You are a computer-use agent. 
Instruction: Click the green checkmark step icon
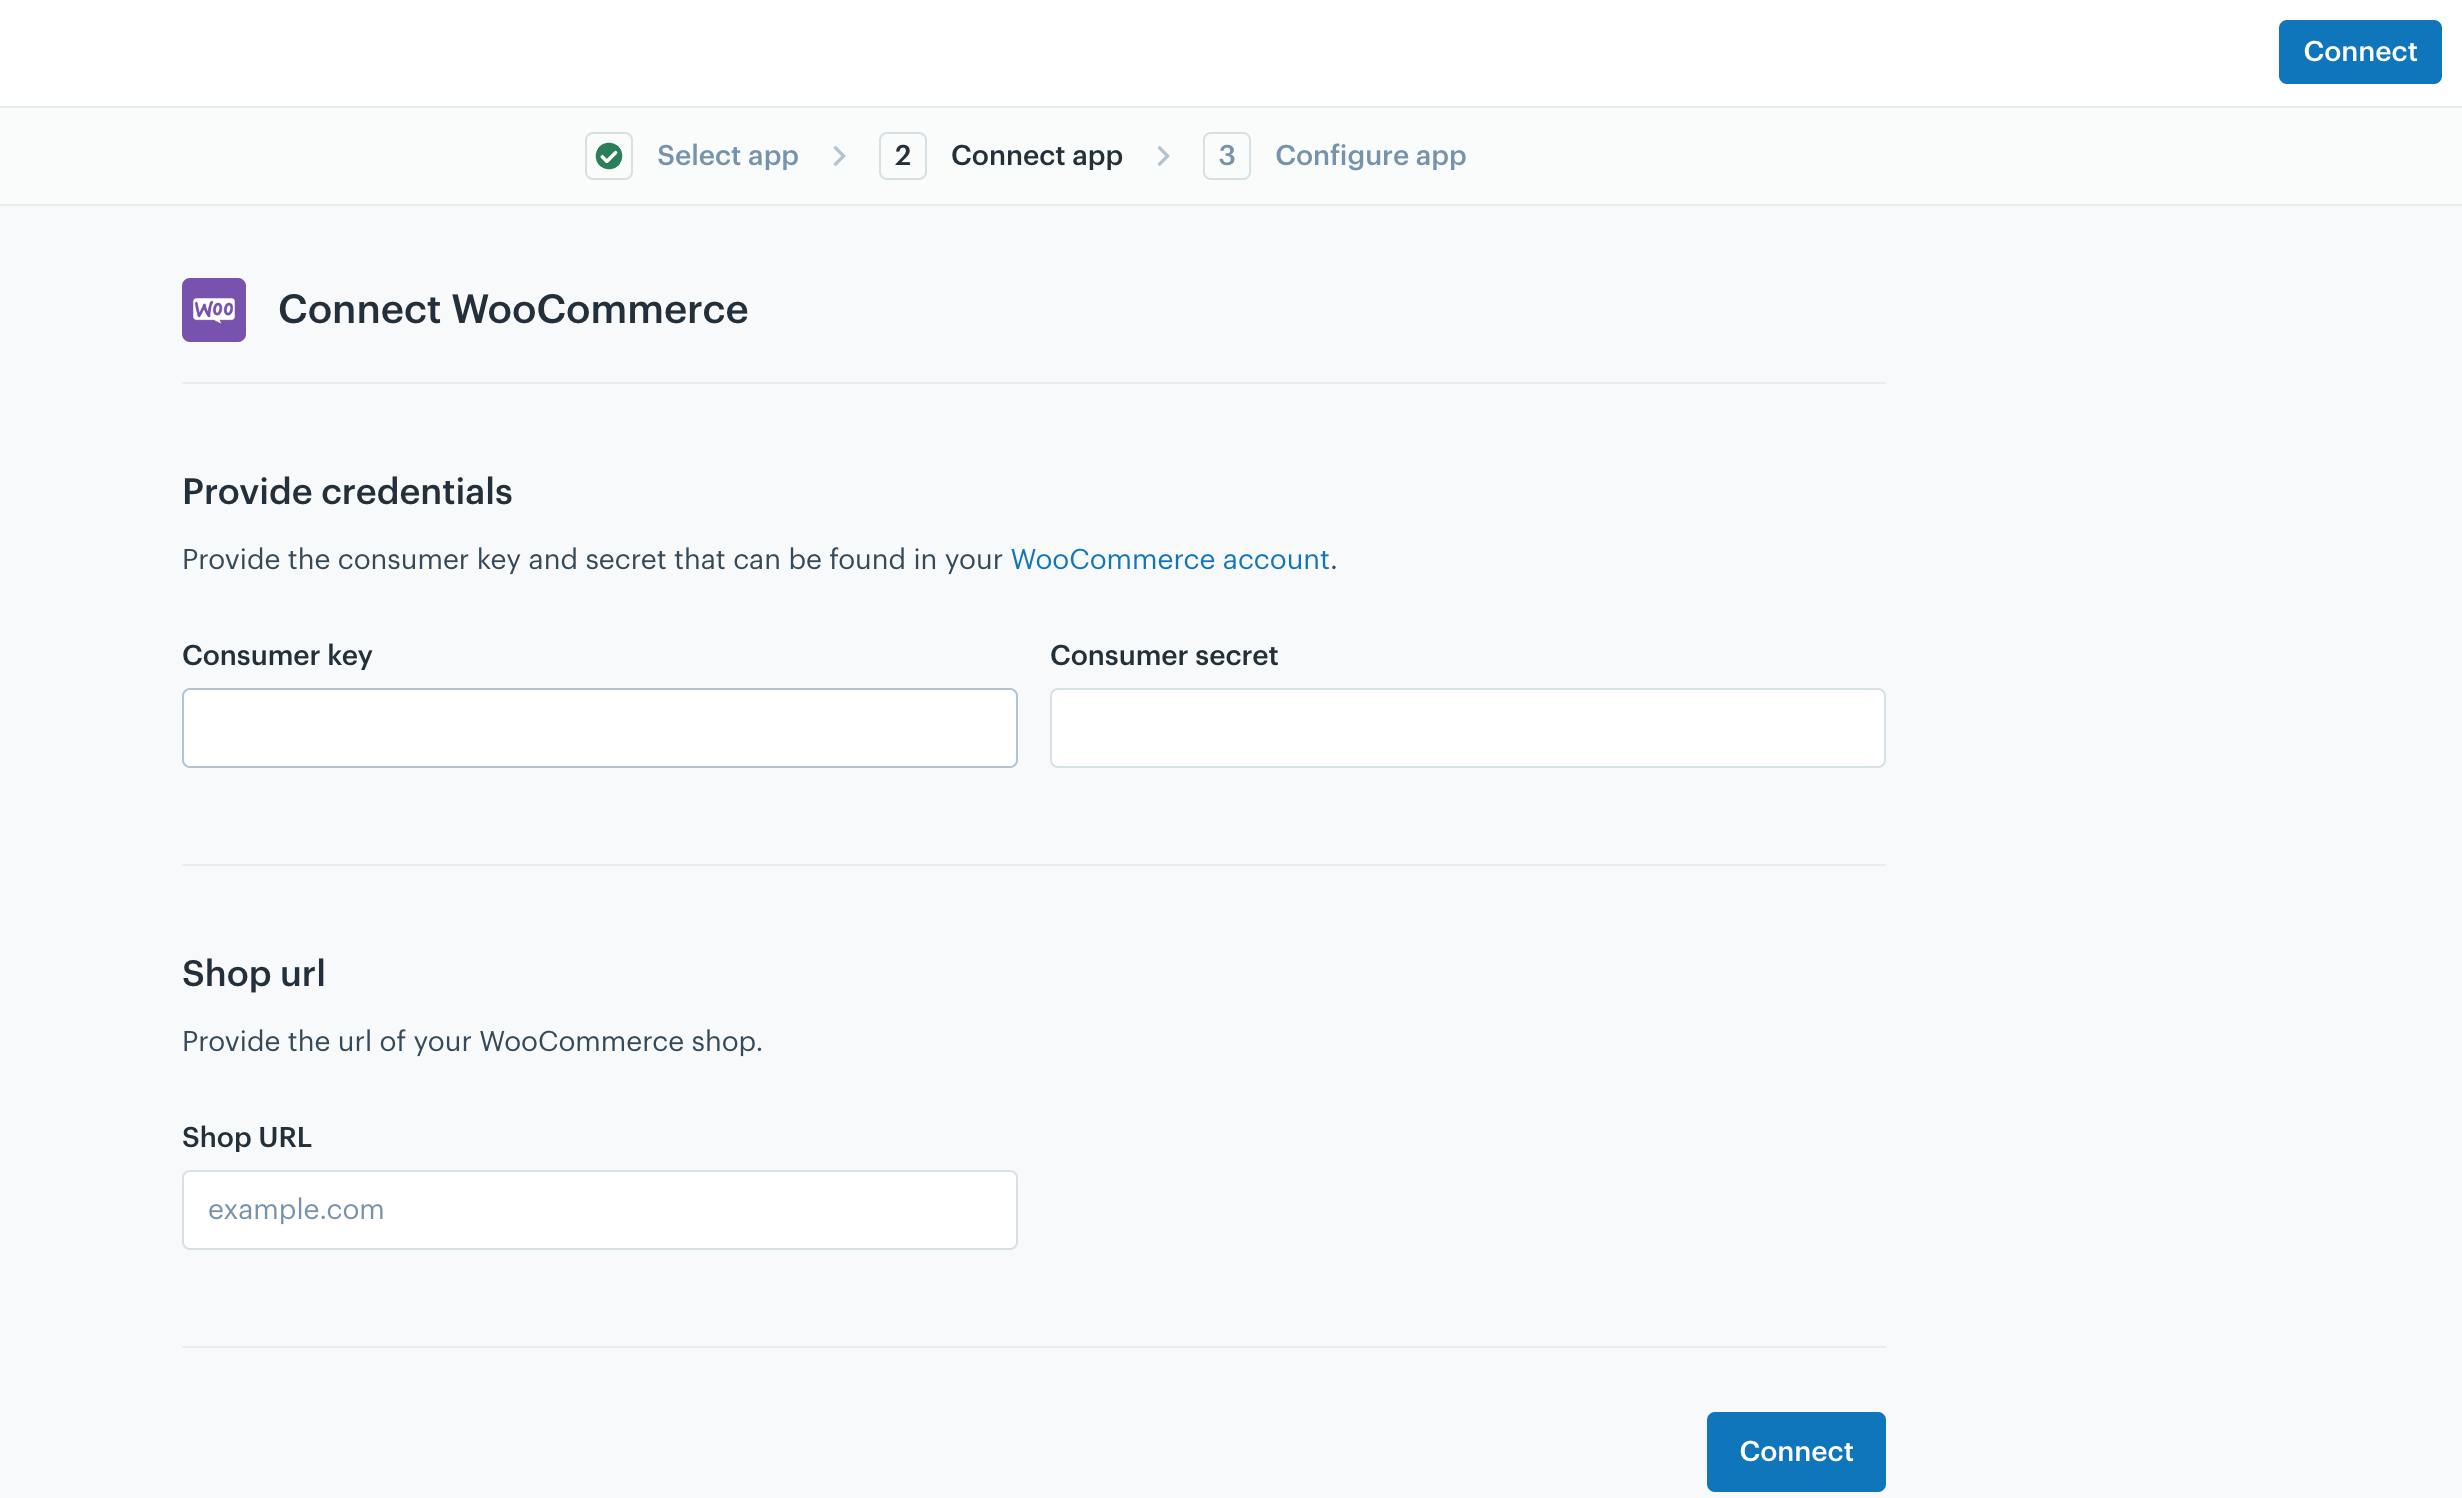(x=609, y=156)
